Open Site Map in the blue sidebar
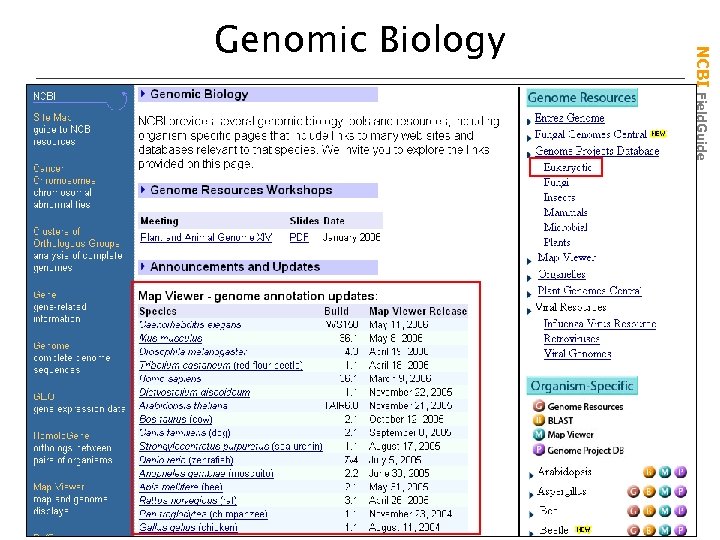Screen dimensions: 720x540 point(52,117)
